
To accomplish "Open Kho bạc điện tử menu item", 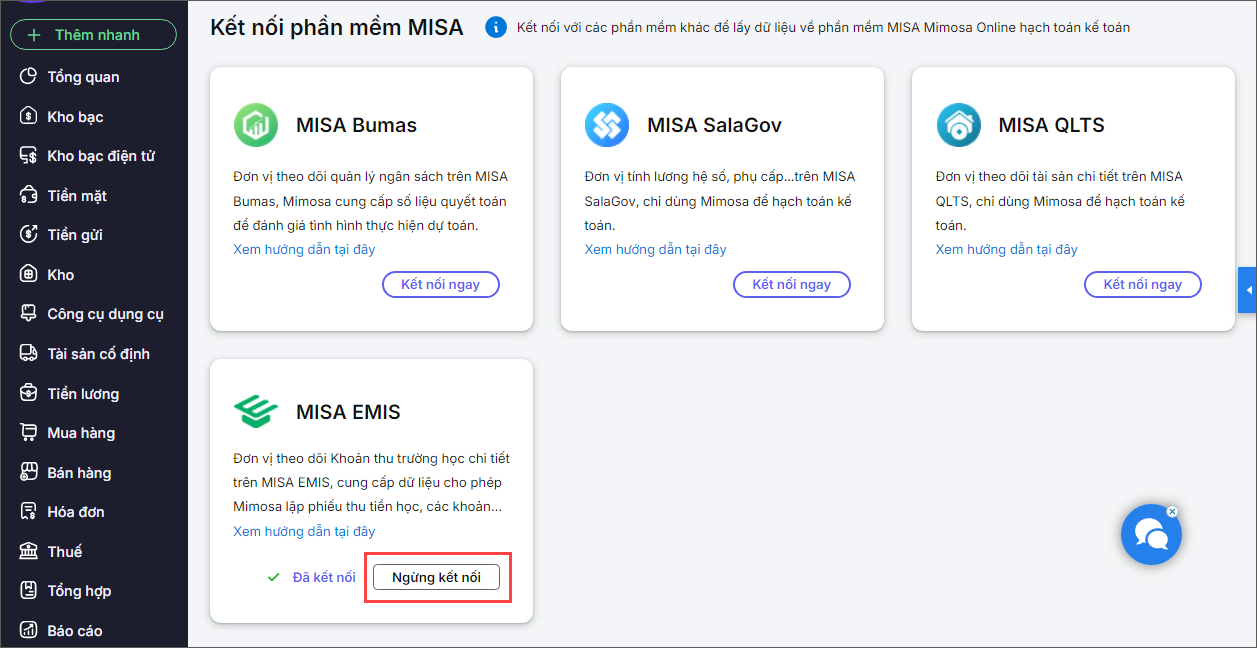I will pyautogui.click(x=100, y=156).
